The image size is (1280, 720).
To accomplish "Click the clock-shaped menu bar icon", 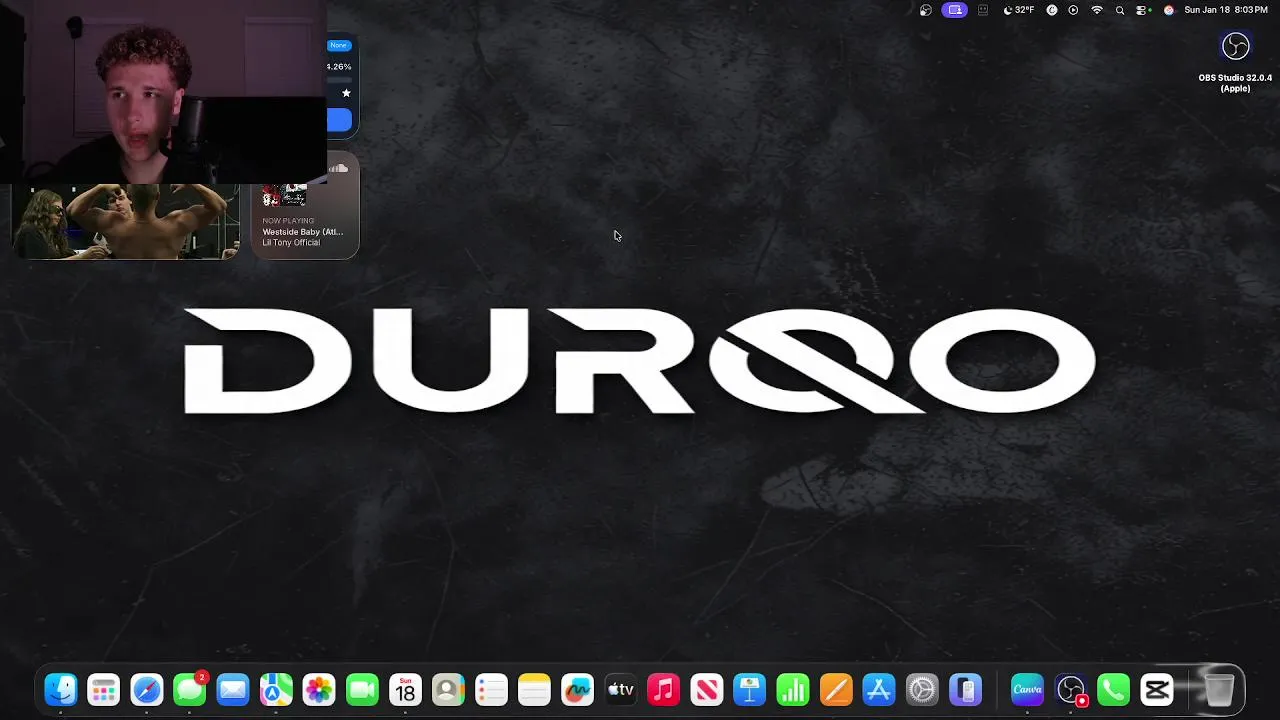I will [1052, 10].
